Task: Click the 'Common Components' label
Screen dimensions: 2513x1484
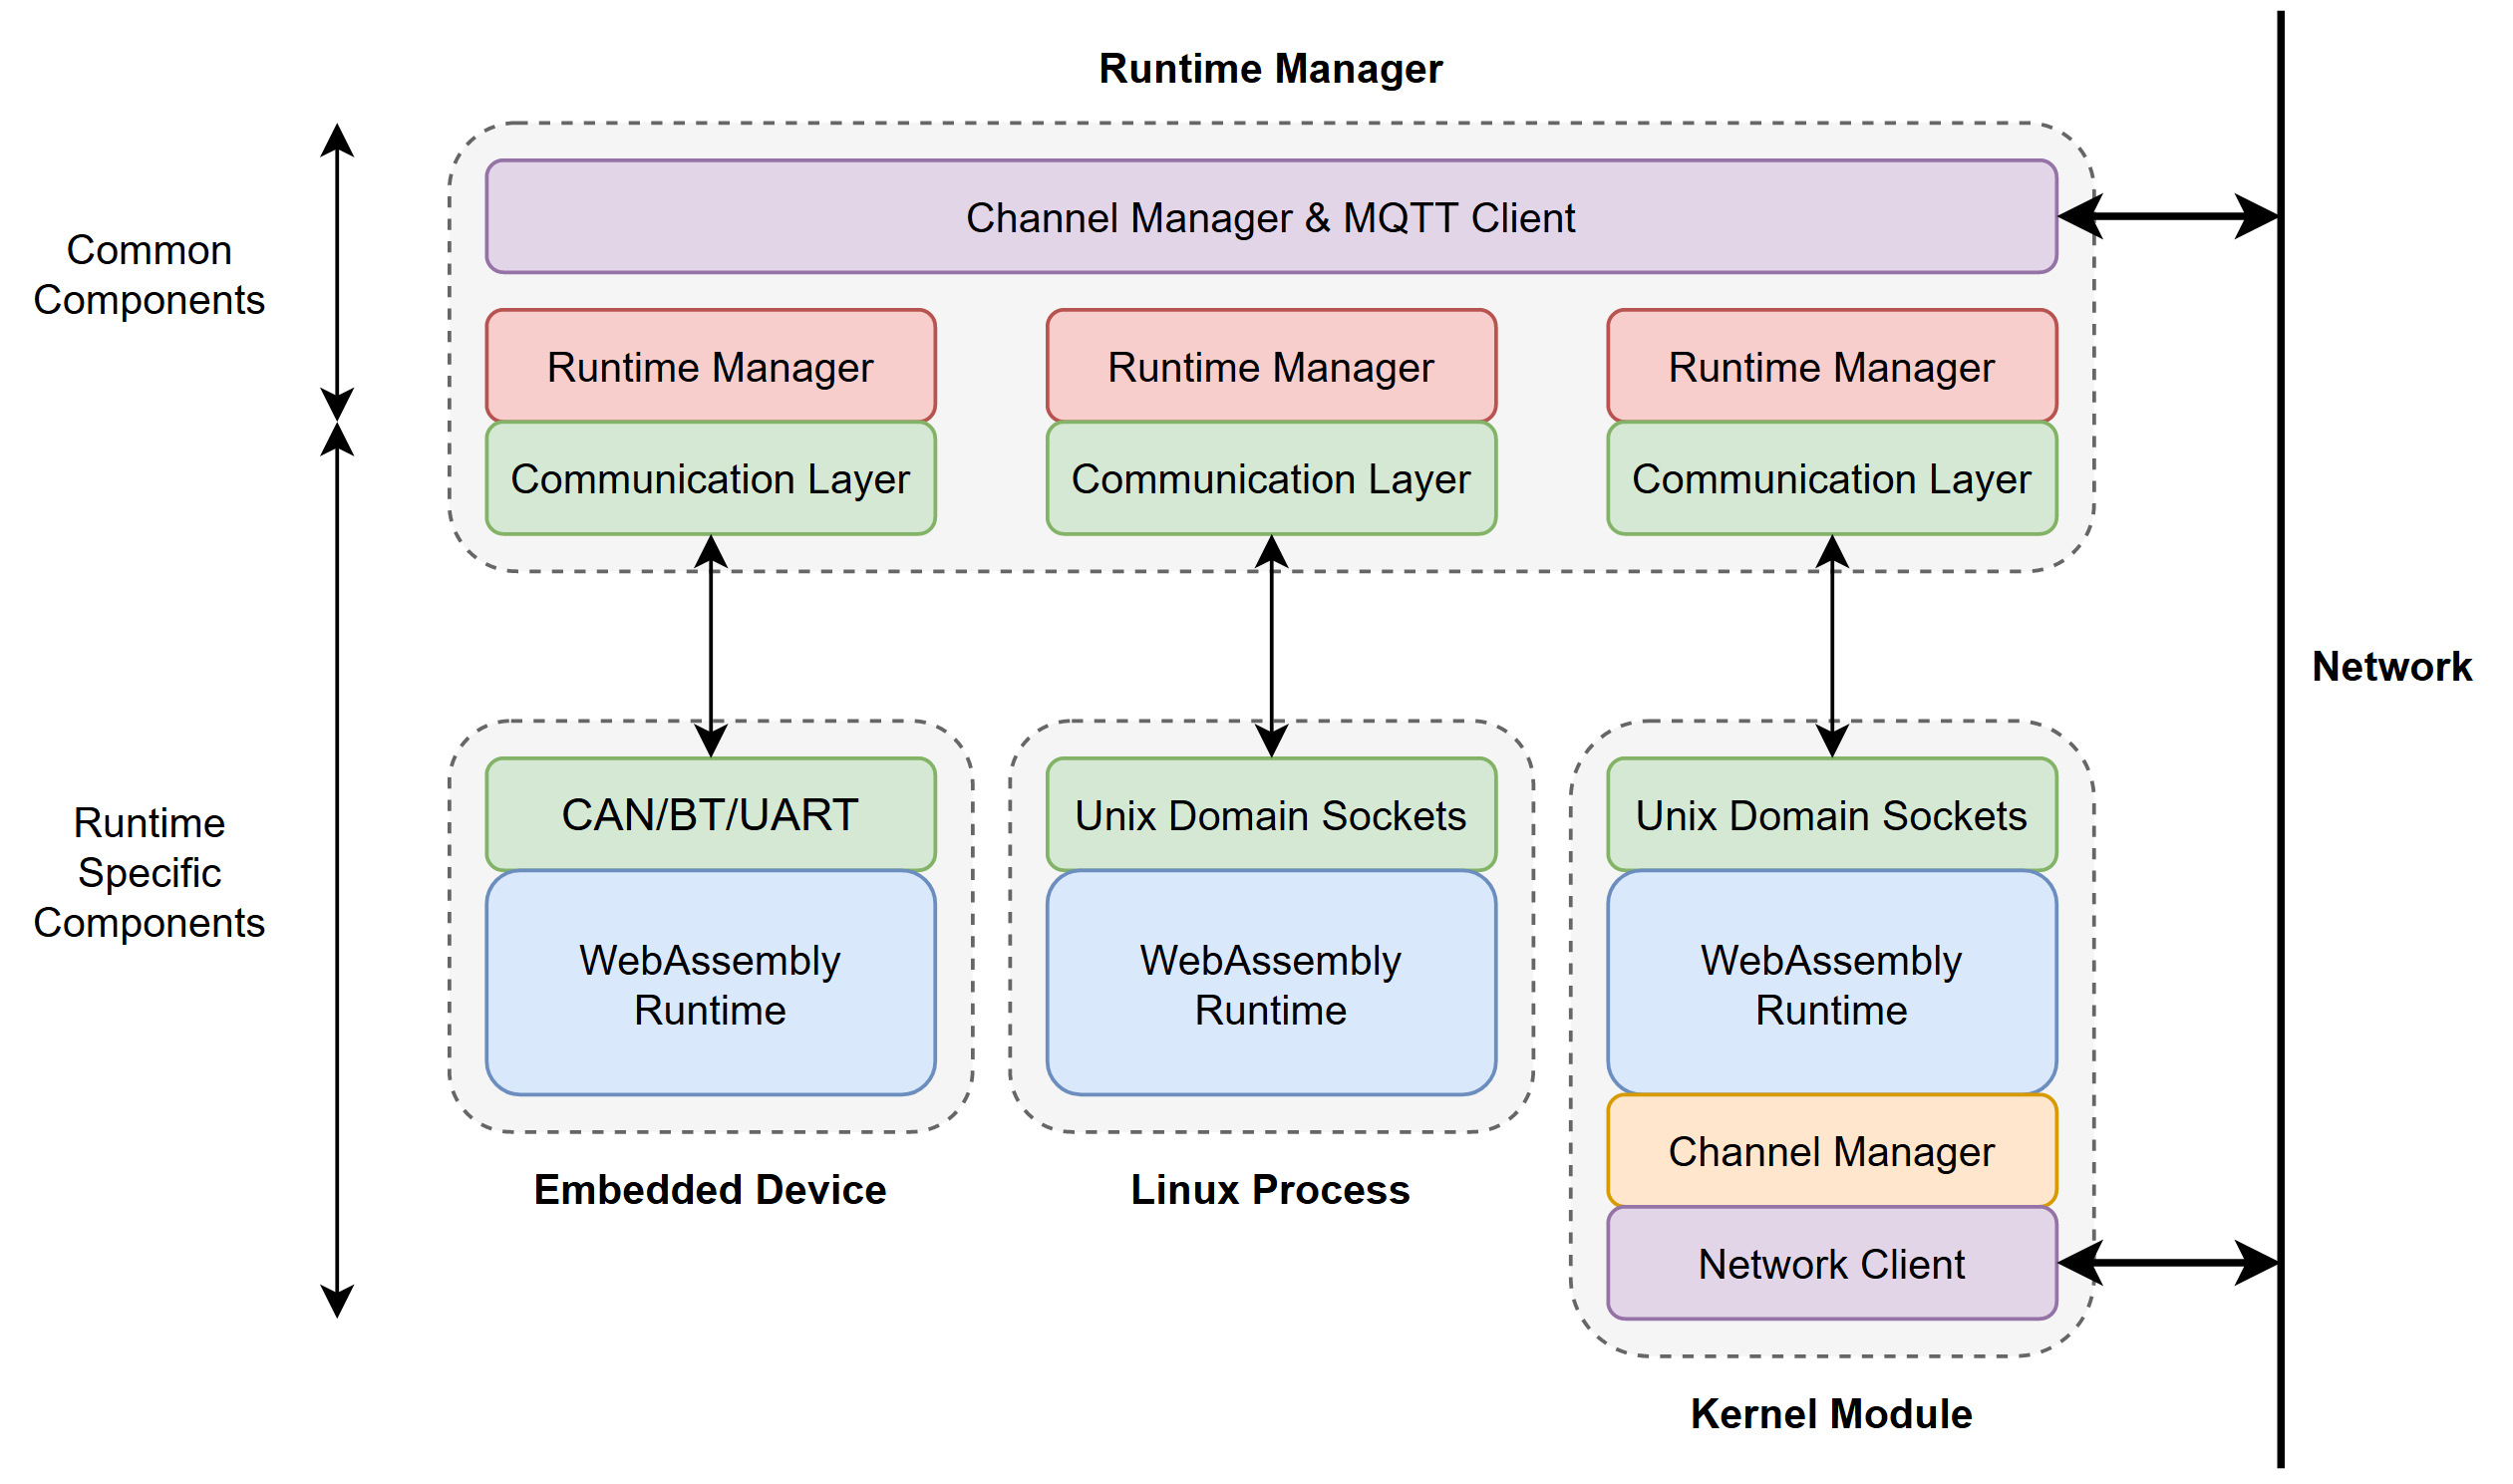Action: (149, 274)
